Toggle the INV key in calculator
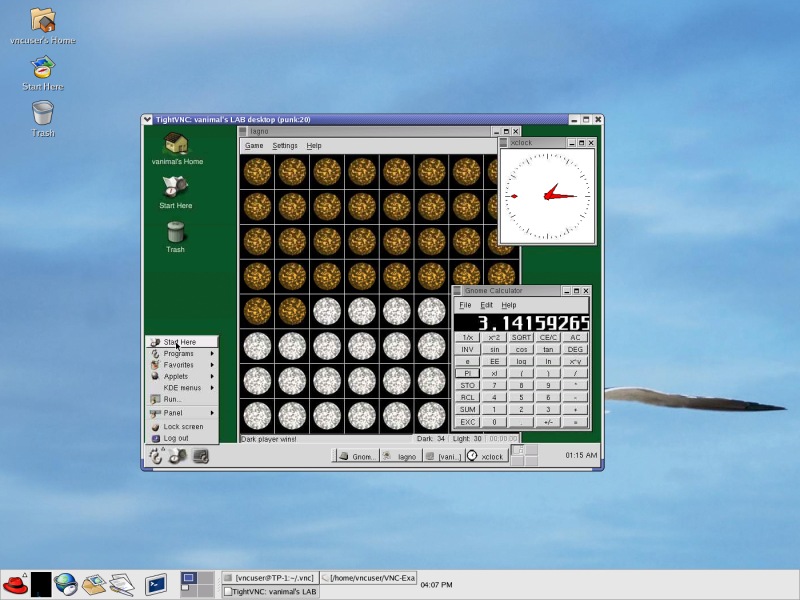This screenshot has width=800, height=600. pos(467,349)
